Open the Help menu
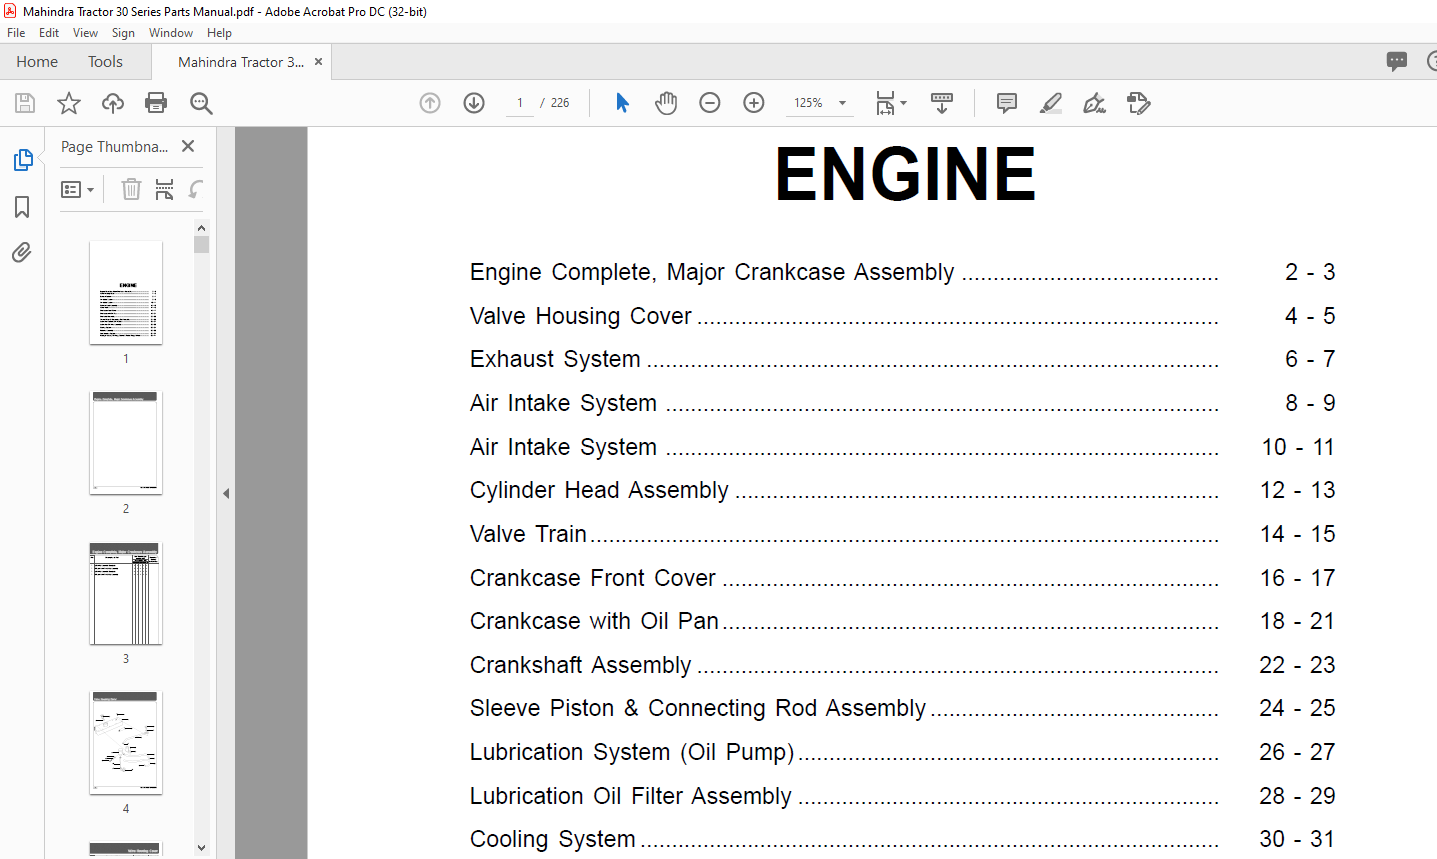1437x859 pixels. [x=219, y=33]
